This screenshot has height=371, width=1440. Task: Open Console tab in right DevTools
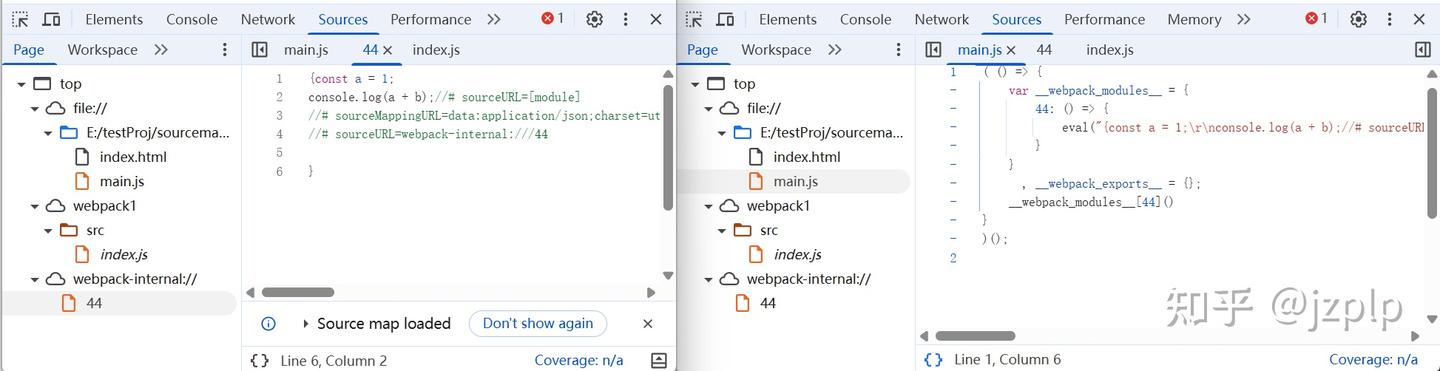click(x=866, y=19)
